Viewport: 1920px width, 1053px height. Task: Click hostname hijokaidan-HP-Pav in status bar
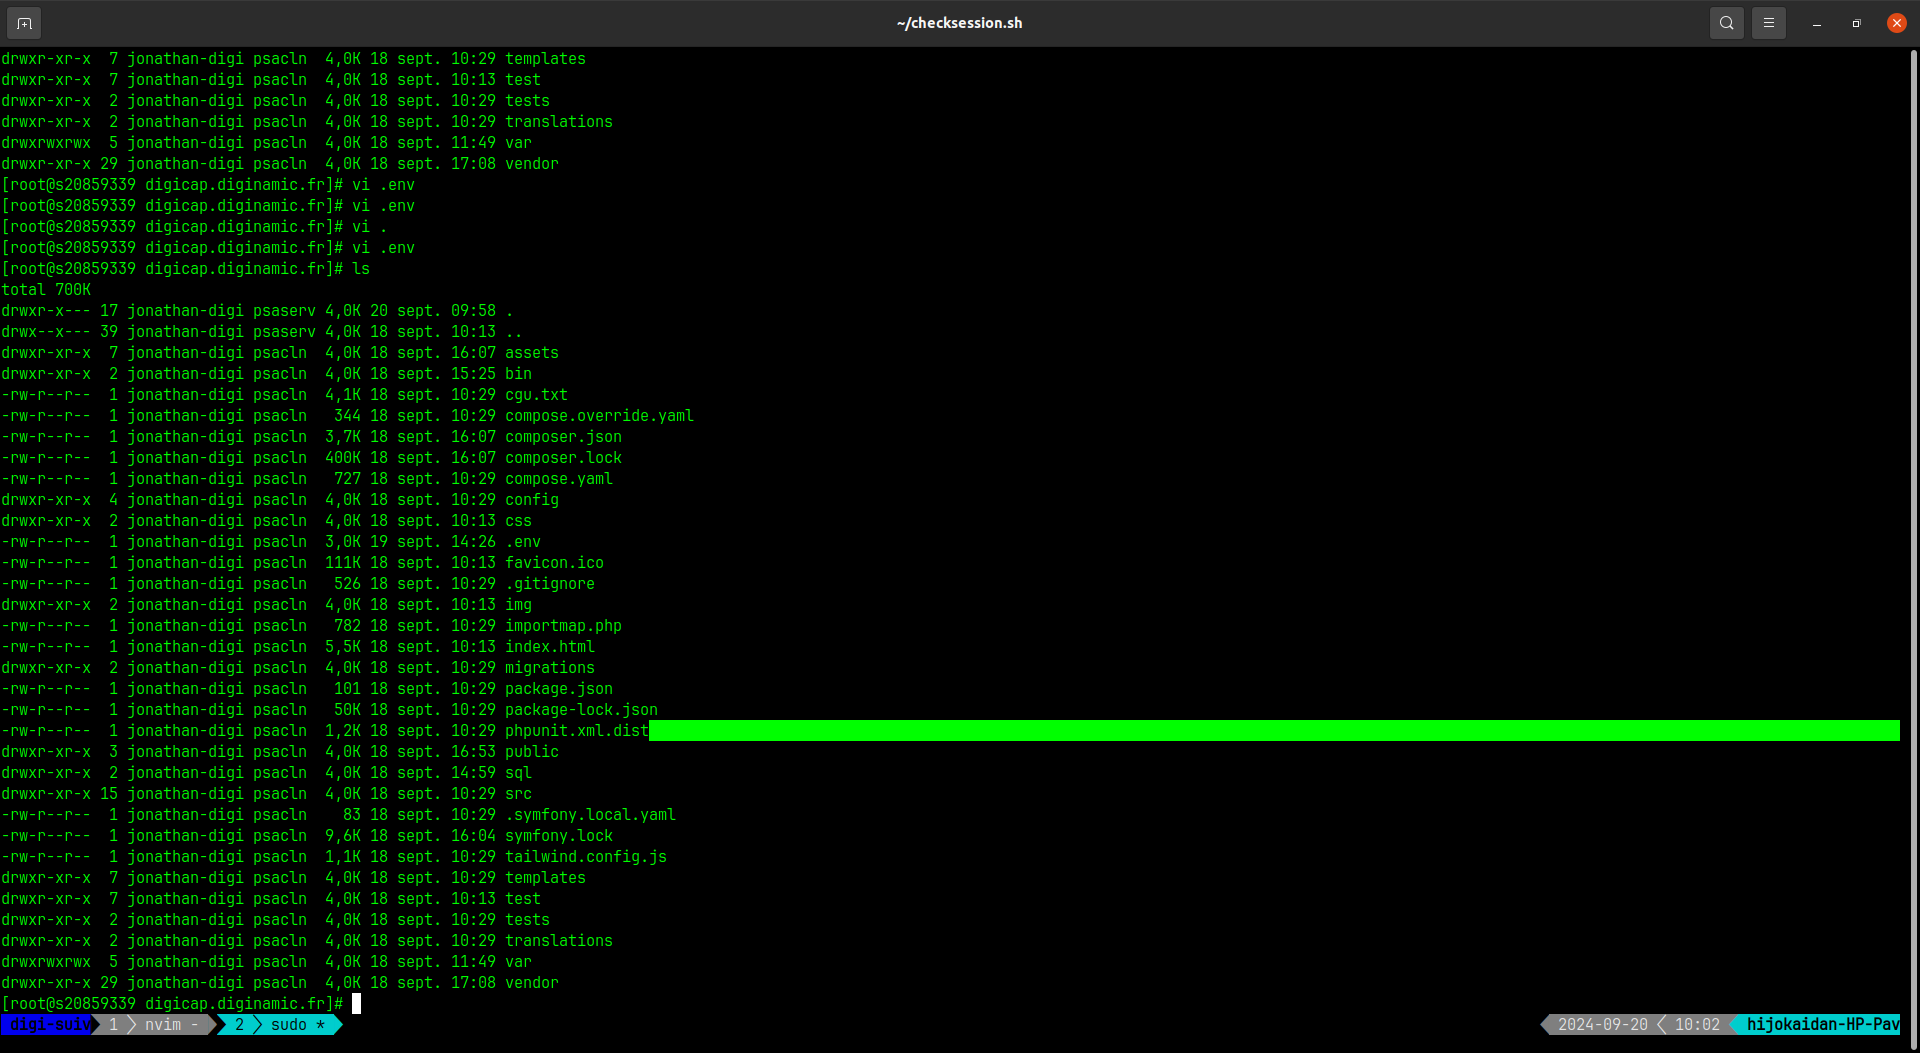(1822, 1024)
